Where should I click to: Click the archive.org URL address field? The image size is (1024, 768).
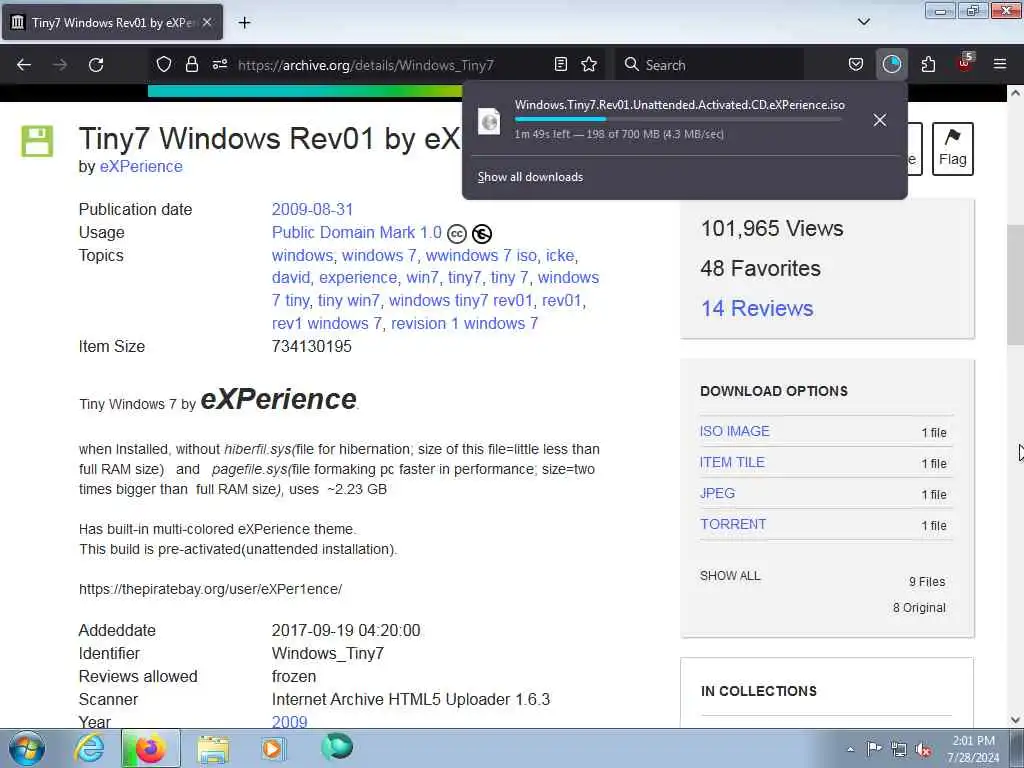pos(366,65)
